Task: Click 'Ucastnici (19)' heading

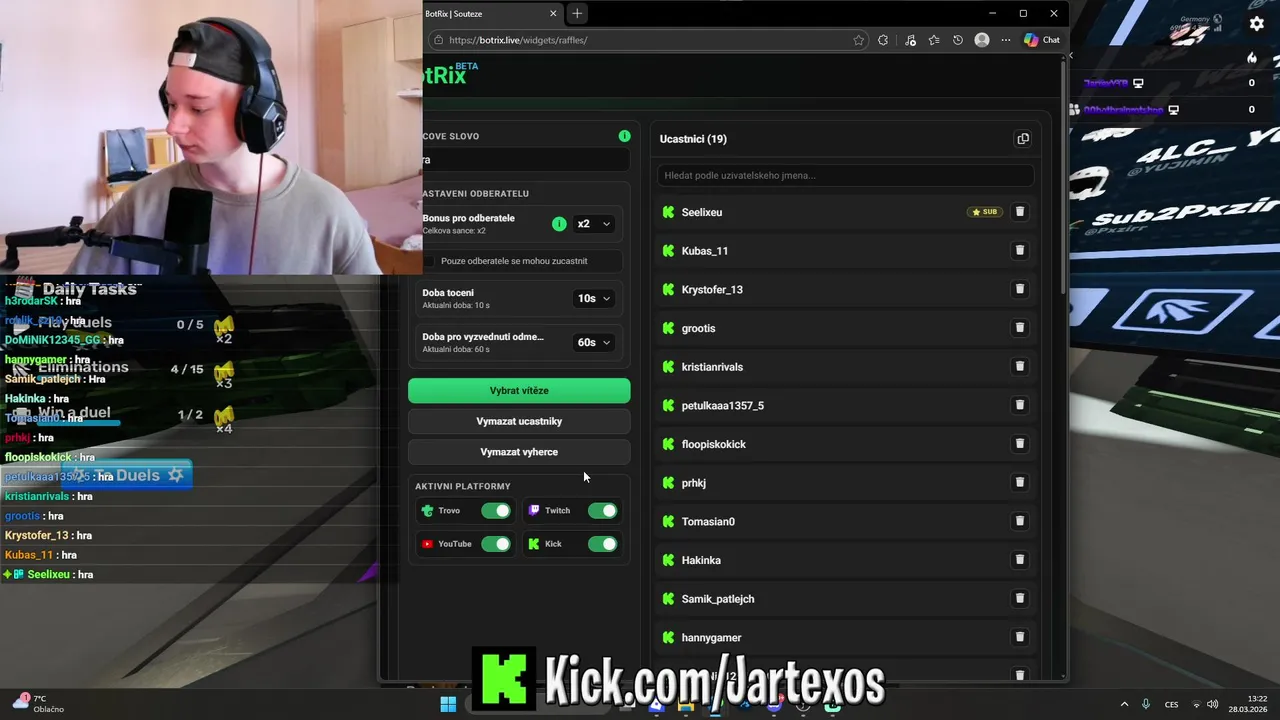Action: pos(693,139)
